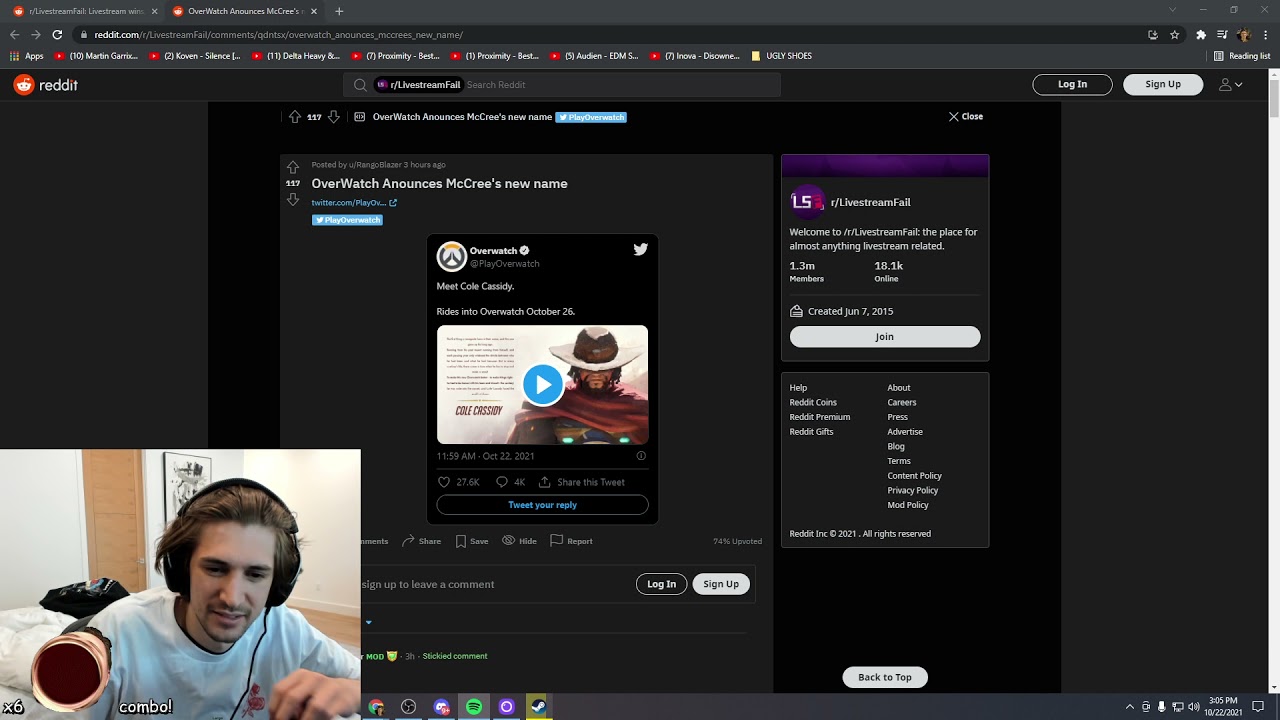The image size is (1280, 720).
Task: Open OBS Studio from the taskbar
Action: coord(408,707)
